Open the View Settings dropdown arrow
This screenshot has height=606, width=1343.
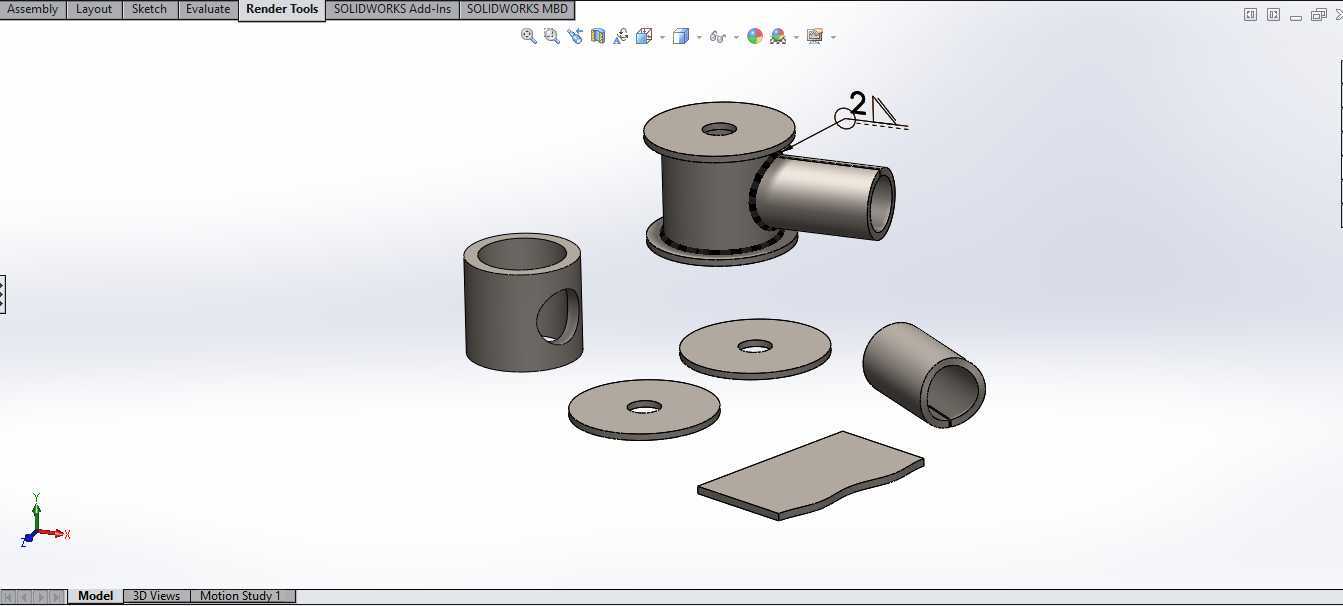833,37
